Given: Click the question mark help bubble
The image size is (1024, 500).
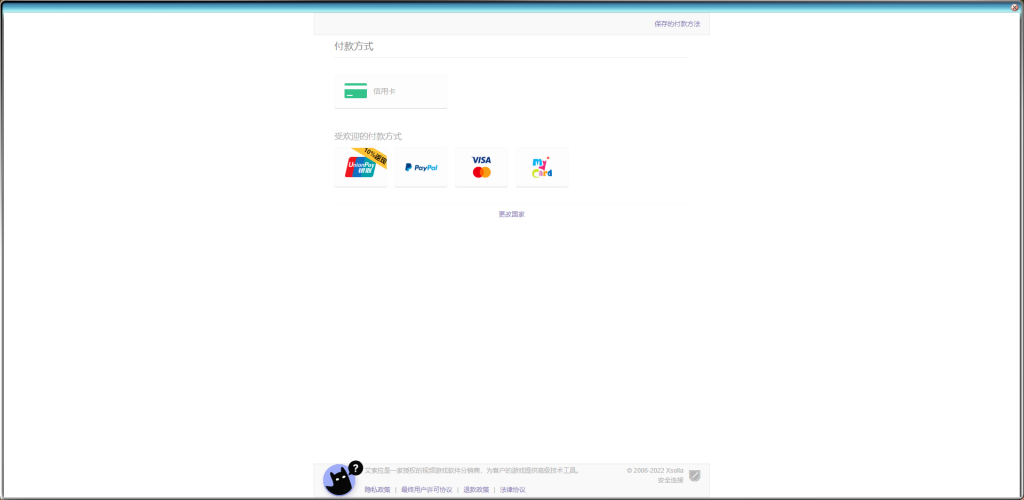Looking at the screenshot, I should pyautogui.click(x=355, y=467).
